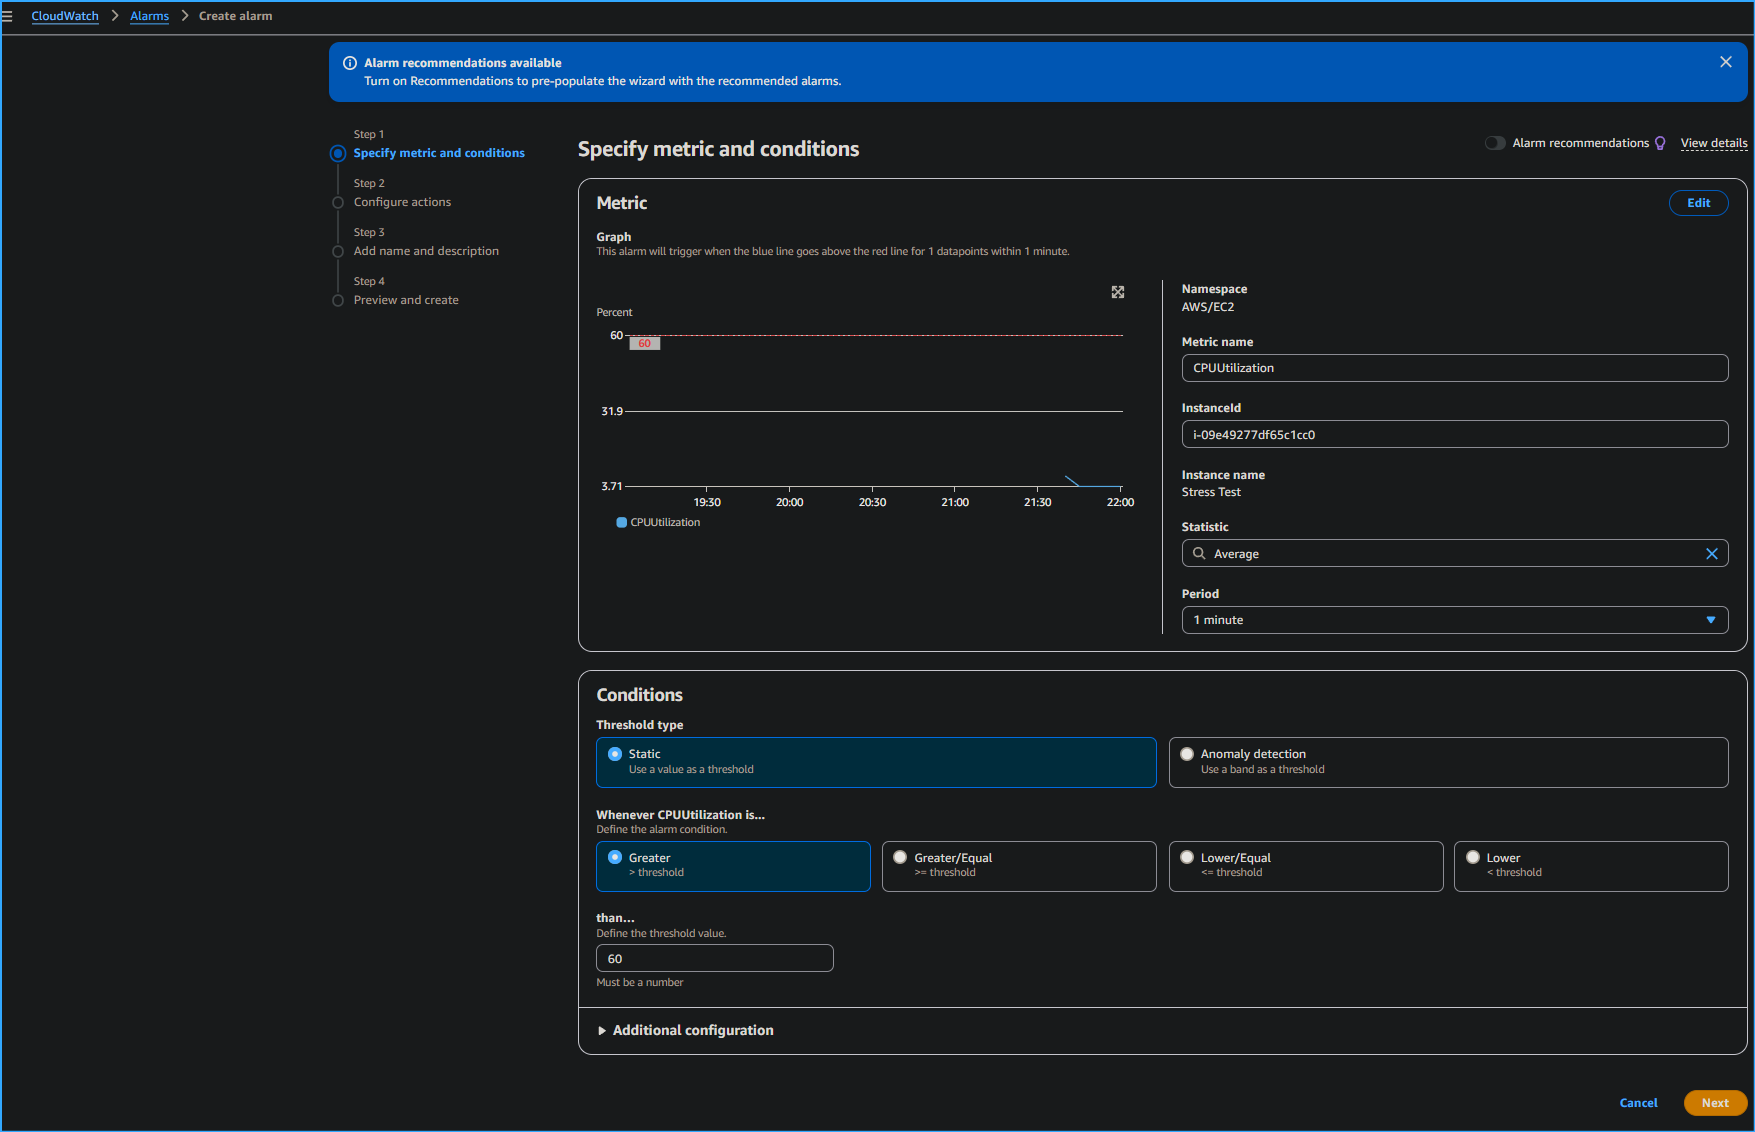Viewport: 1755px width, 1132px height.
Task: Go to Step 4 Preview and create
Action: point(406,299)
